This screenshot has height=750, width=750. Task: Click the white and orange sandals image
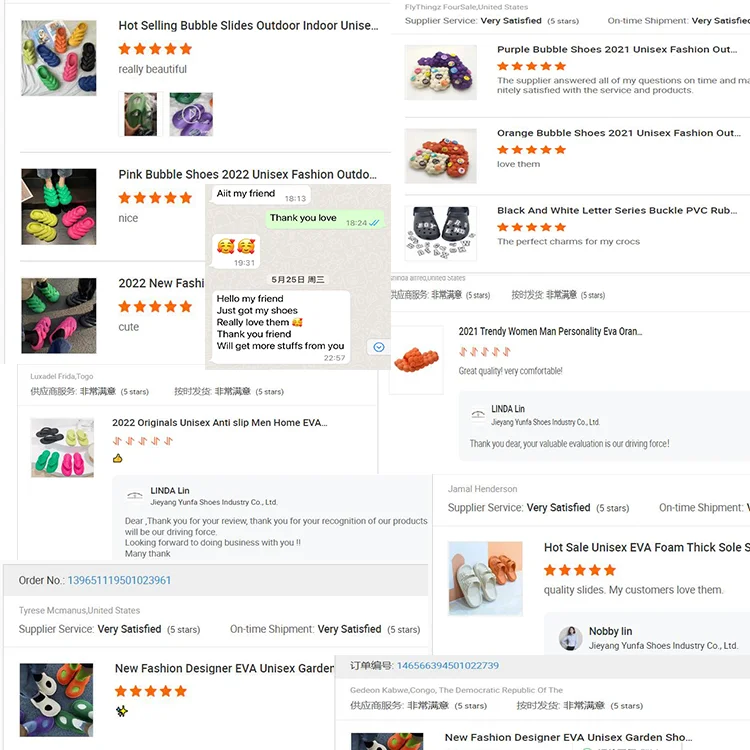485,578
